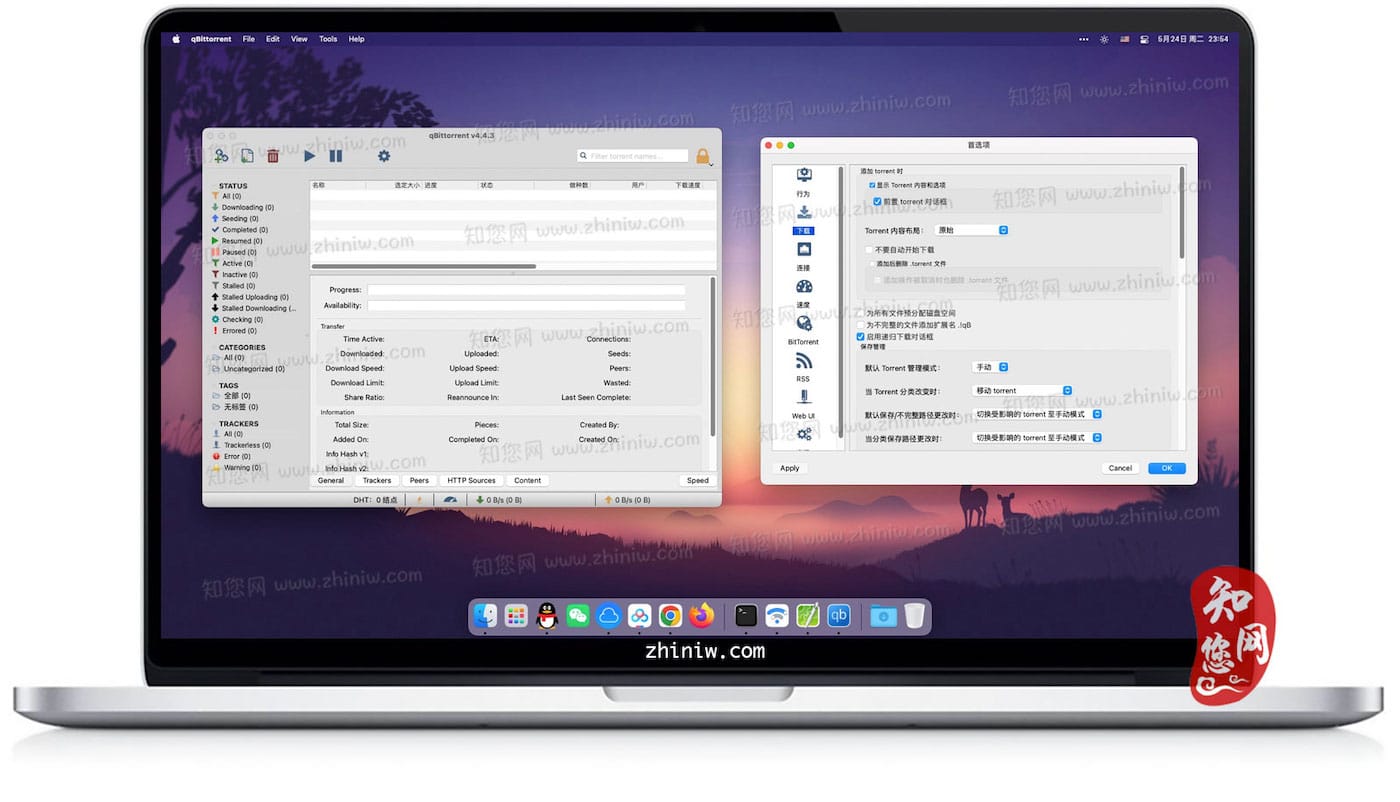
Task: Select the Seeding (0) status filter
Action: point(235,218)
